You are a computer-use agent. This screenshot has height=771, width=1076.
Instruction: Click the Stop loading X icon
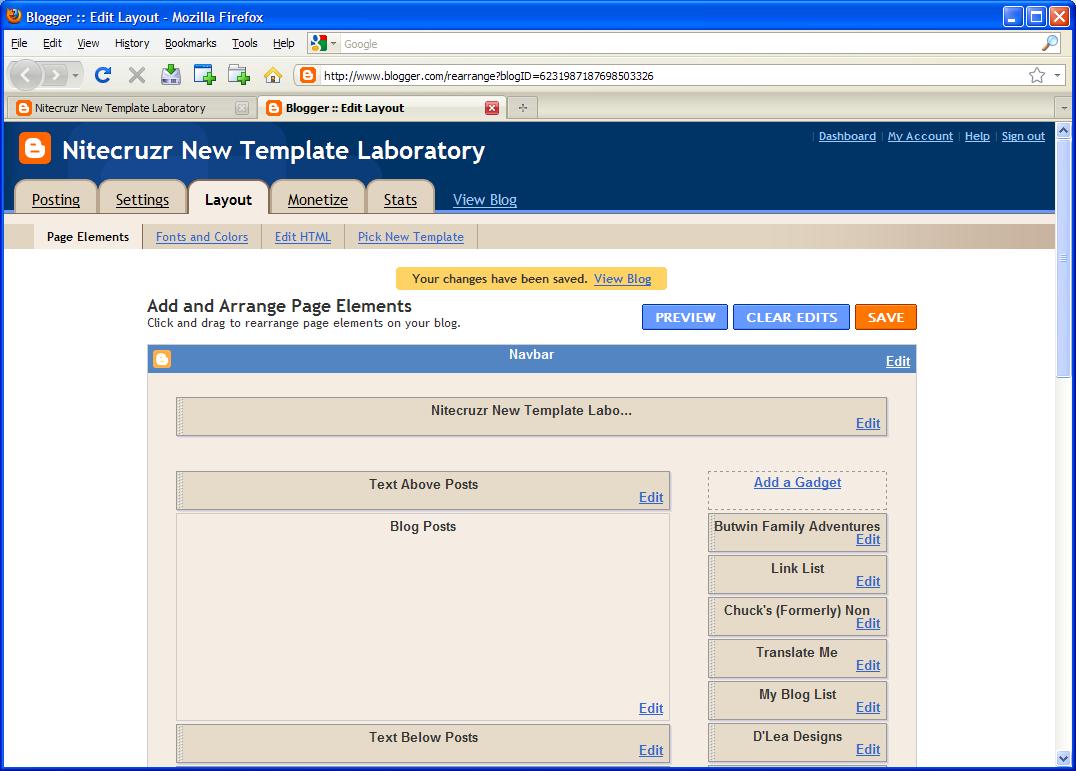[137, 75]
